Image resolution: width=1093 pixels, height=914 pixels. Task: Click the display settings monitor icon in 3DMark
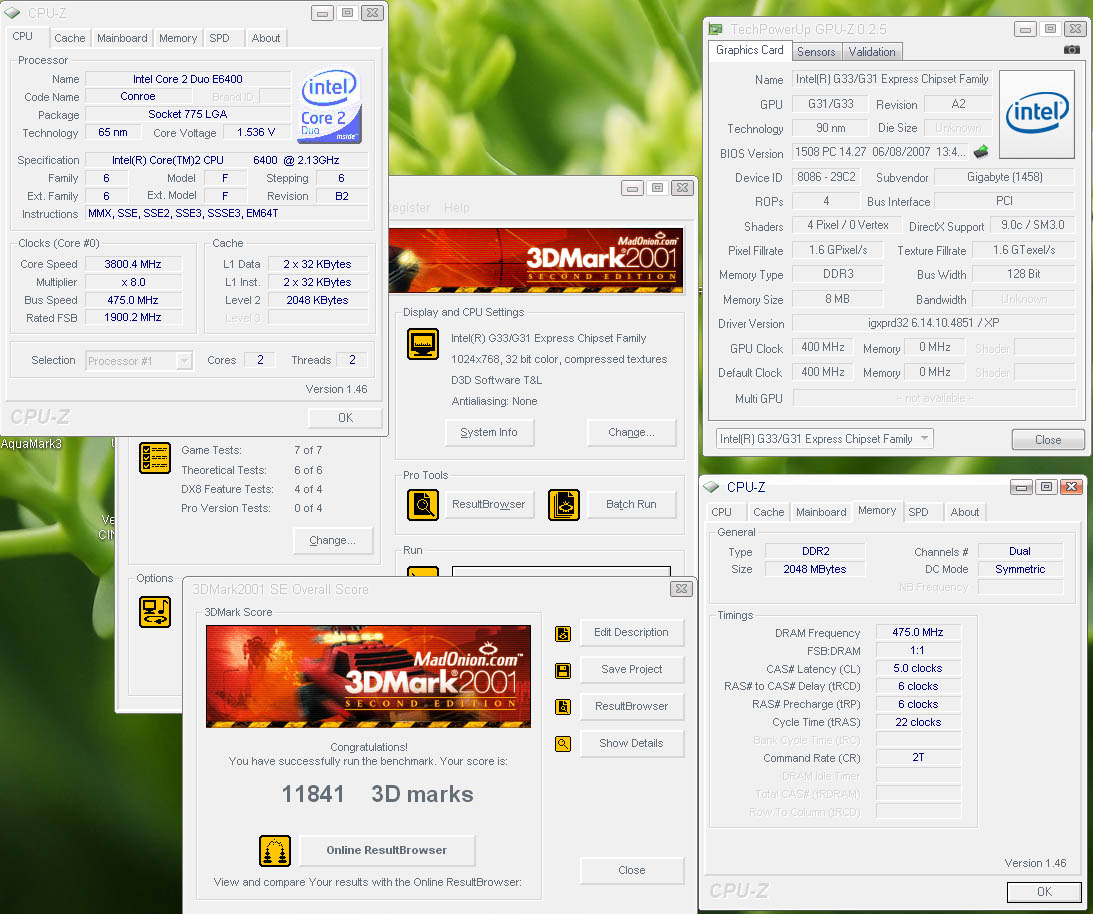pos(422,344)
